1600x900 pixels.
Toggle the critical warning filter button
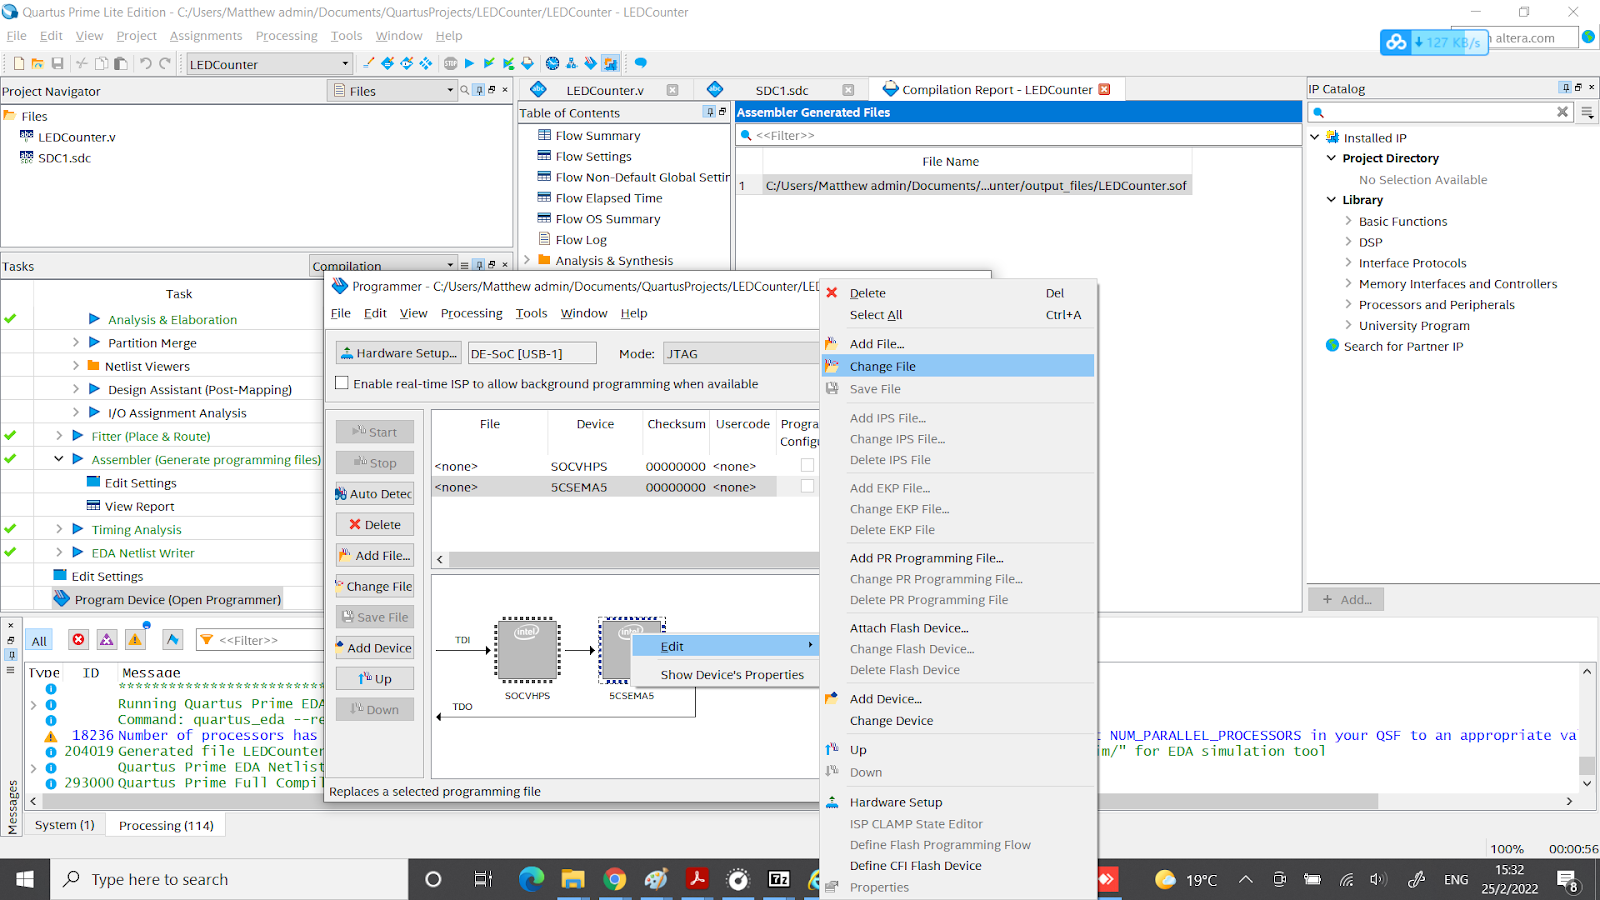point(107,639)
